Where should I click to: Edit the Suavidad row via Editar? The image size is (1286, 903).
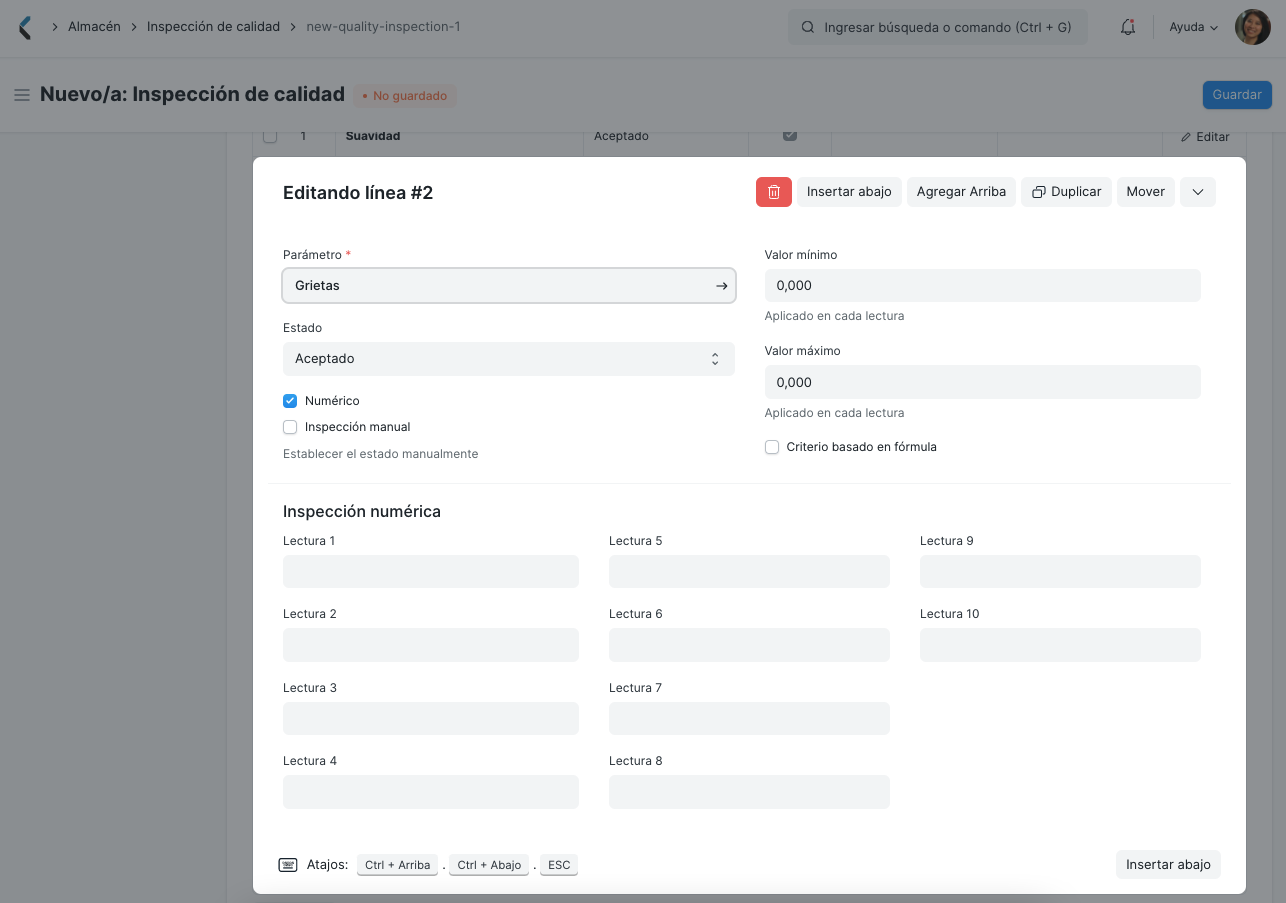(x=1205, y=137)
